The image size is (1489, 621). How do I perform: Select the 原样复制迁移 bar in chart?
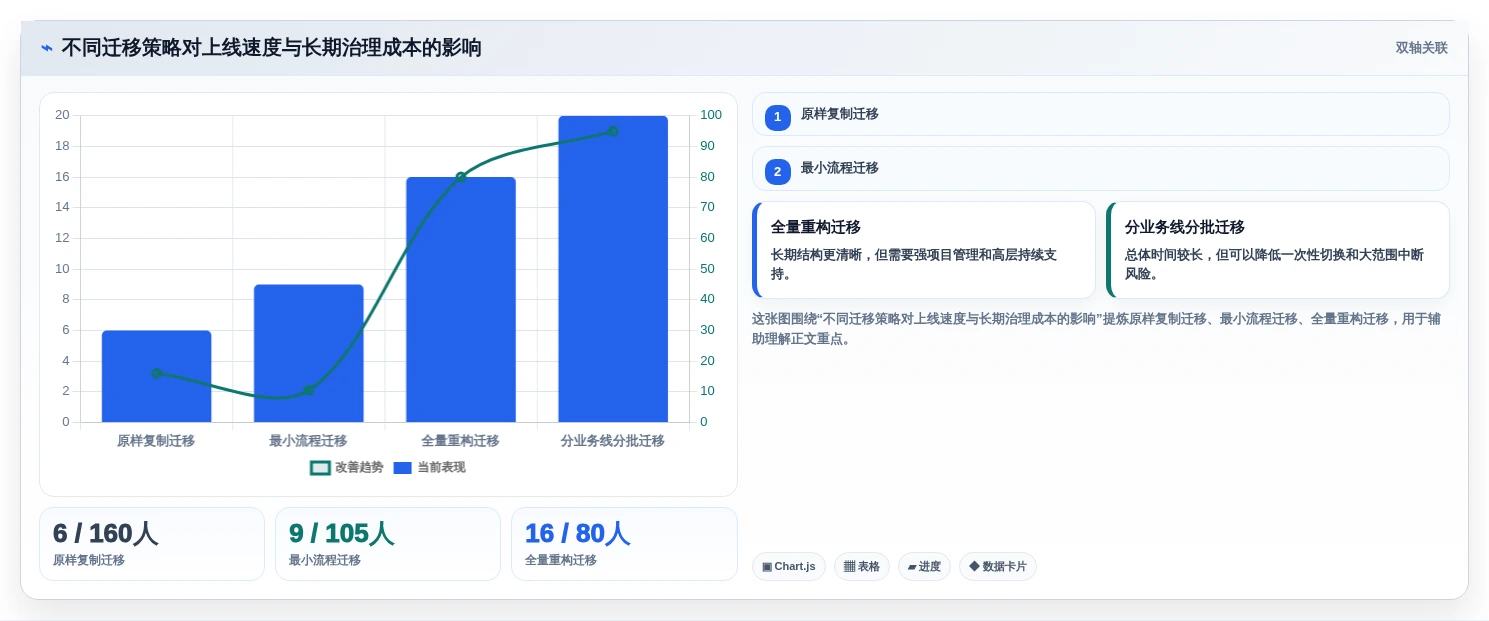click(x=156, y=376)
